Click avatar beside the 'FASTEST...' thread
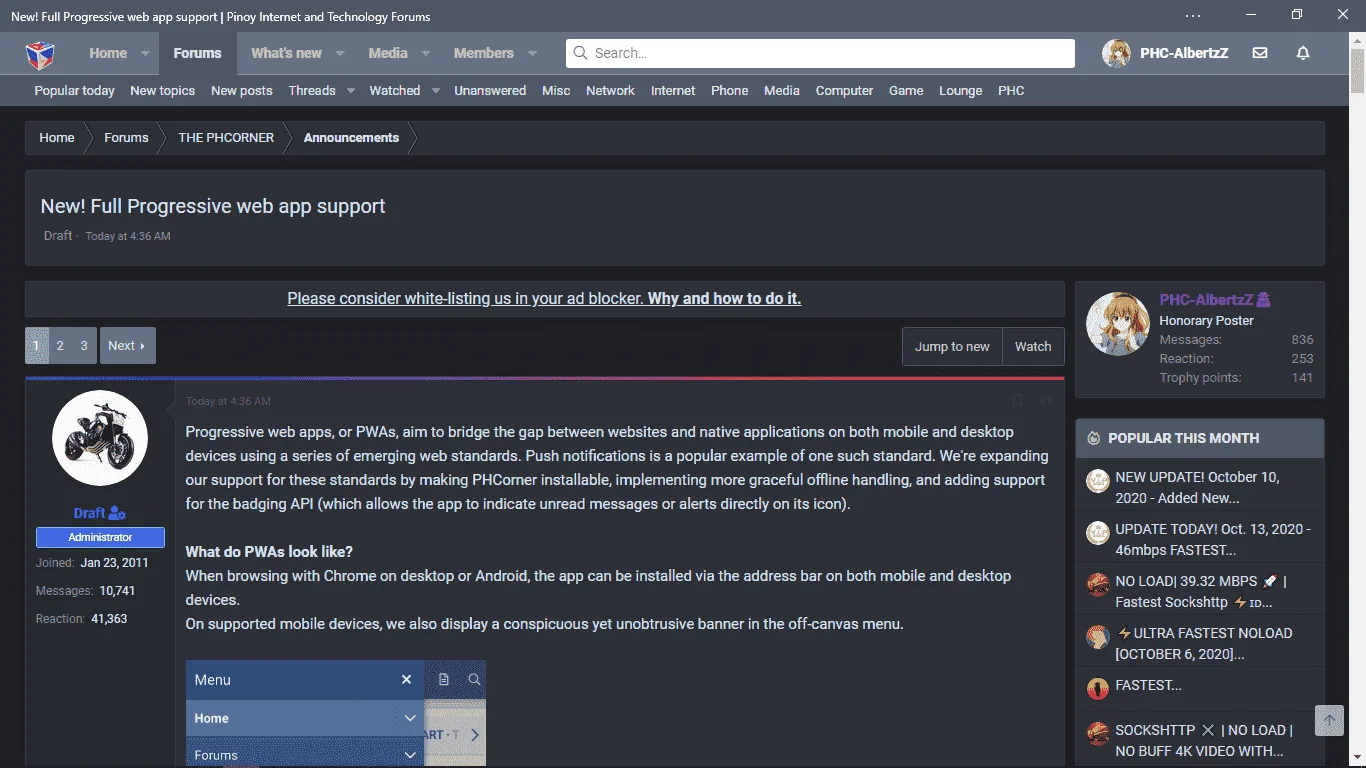The width and height of the screenshot is (1366, 768). point(1098,688)
